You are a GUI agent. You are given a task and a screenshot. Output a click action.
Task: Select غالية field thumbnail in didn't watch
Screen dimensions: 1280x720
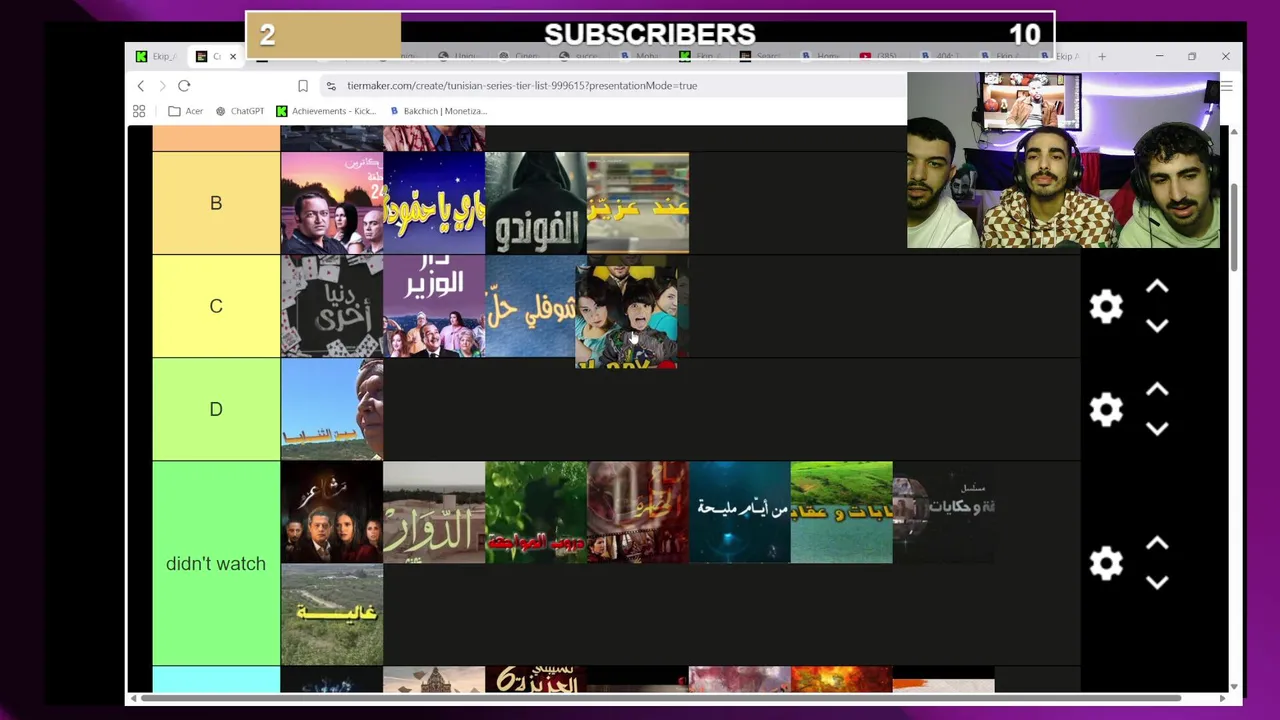point(332,614)
